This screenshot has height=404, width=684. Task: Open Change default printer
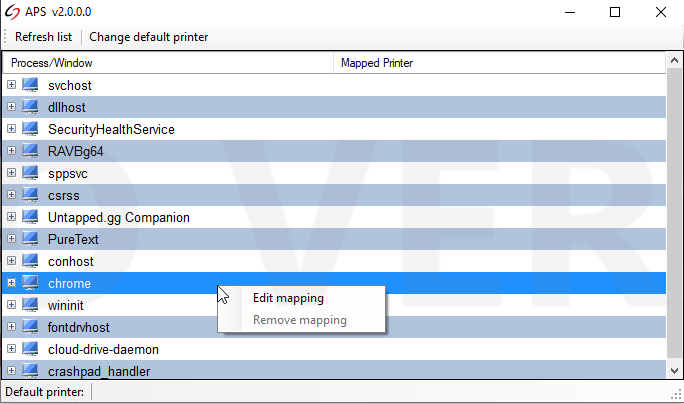[x=149, y=37]
